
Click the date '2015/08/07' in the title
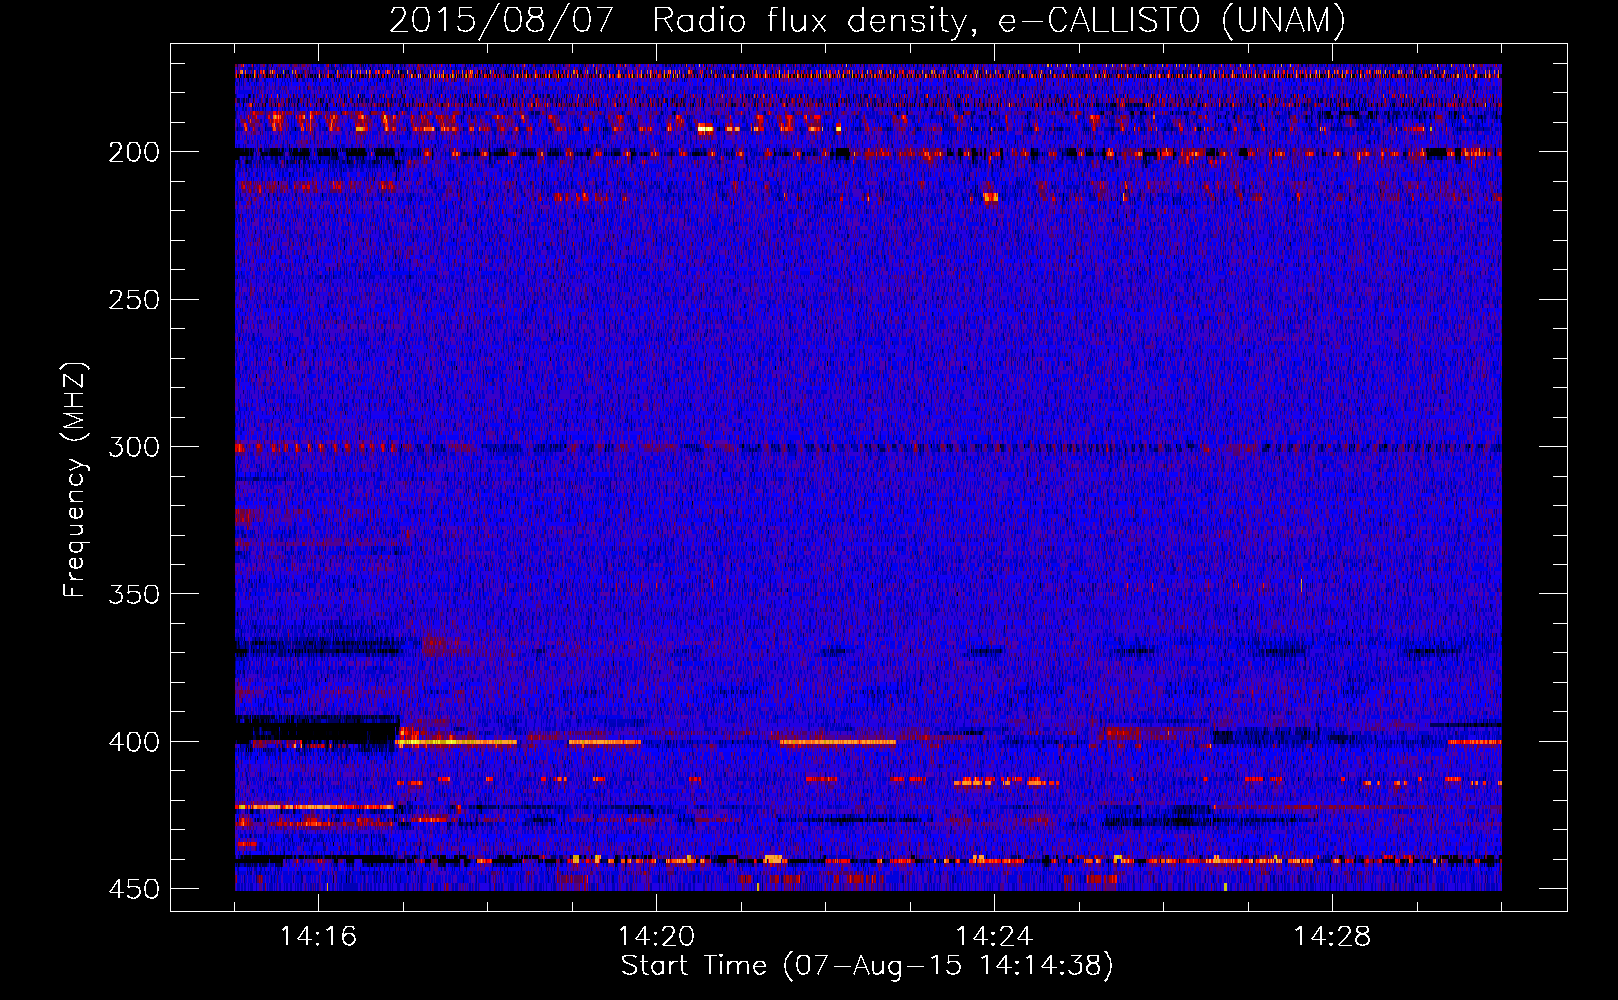pyautogui.click(x=501, y=21)
